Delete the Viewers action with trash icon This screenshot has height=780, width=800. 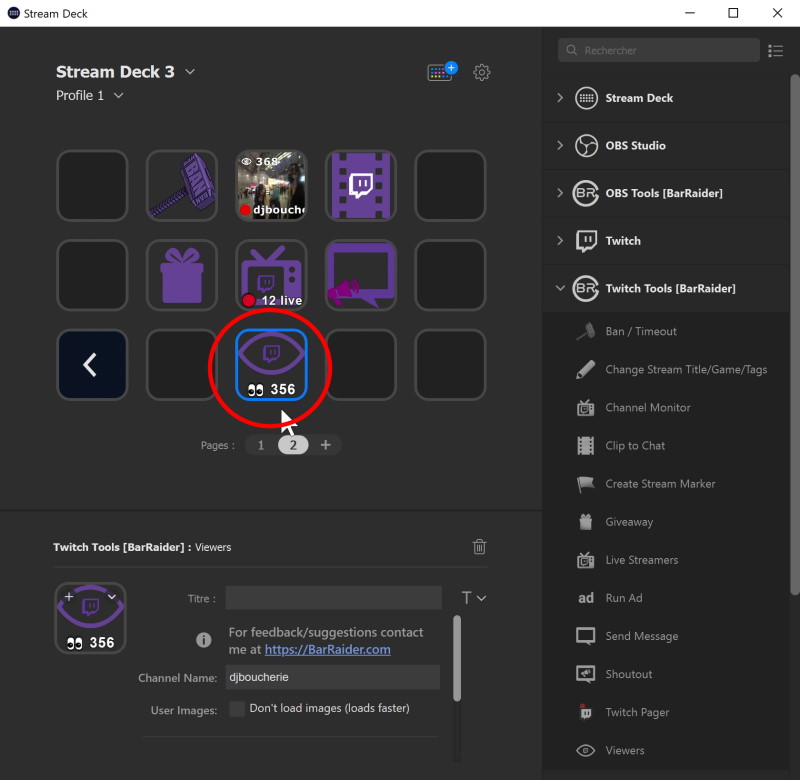pos(480,546)
